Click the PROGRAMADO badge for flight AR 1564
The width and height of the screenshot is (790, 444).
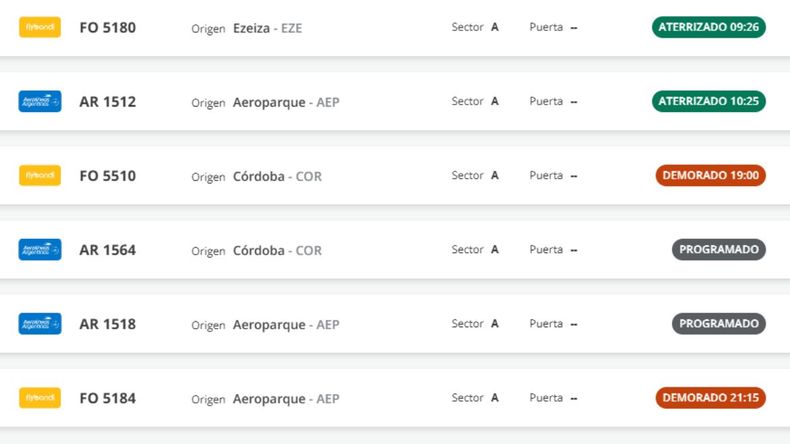[718, 249]
